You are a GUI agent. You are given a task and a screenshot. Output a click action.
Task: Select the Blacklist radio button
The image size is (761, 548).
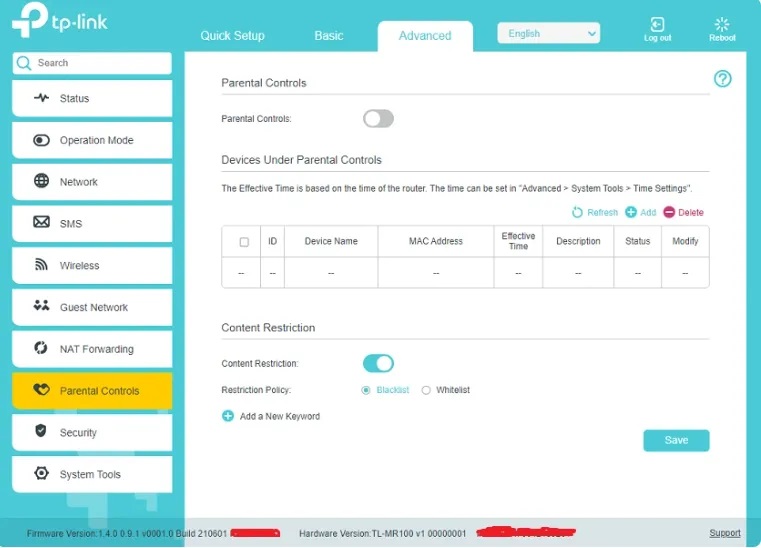coord(366,390)
